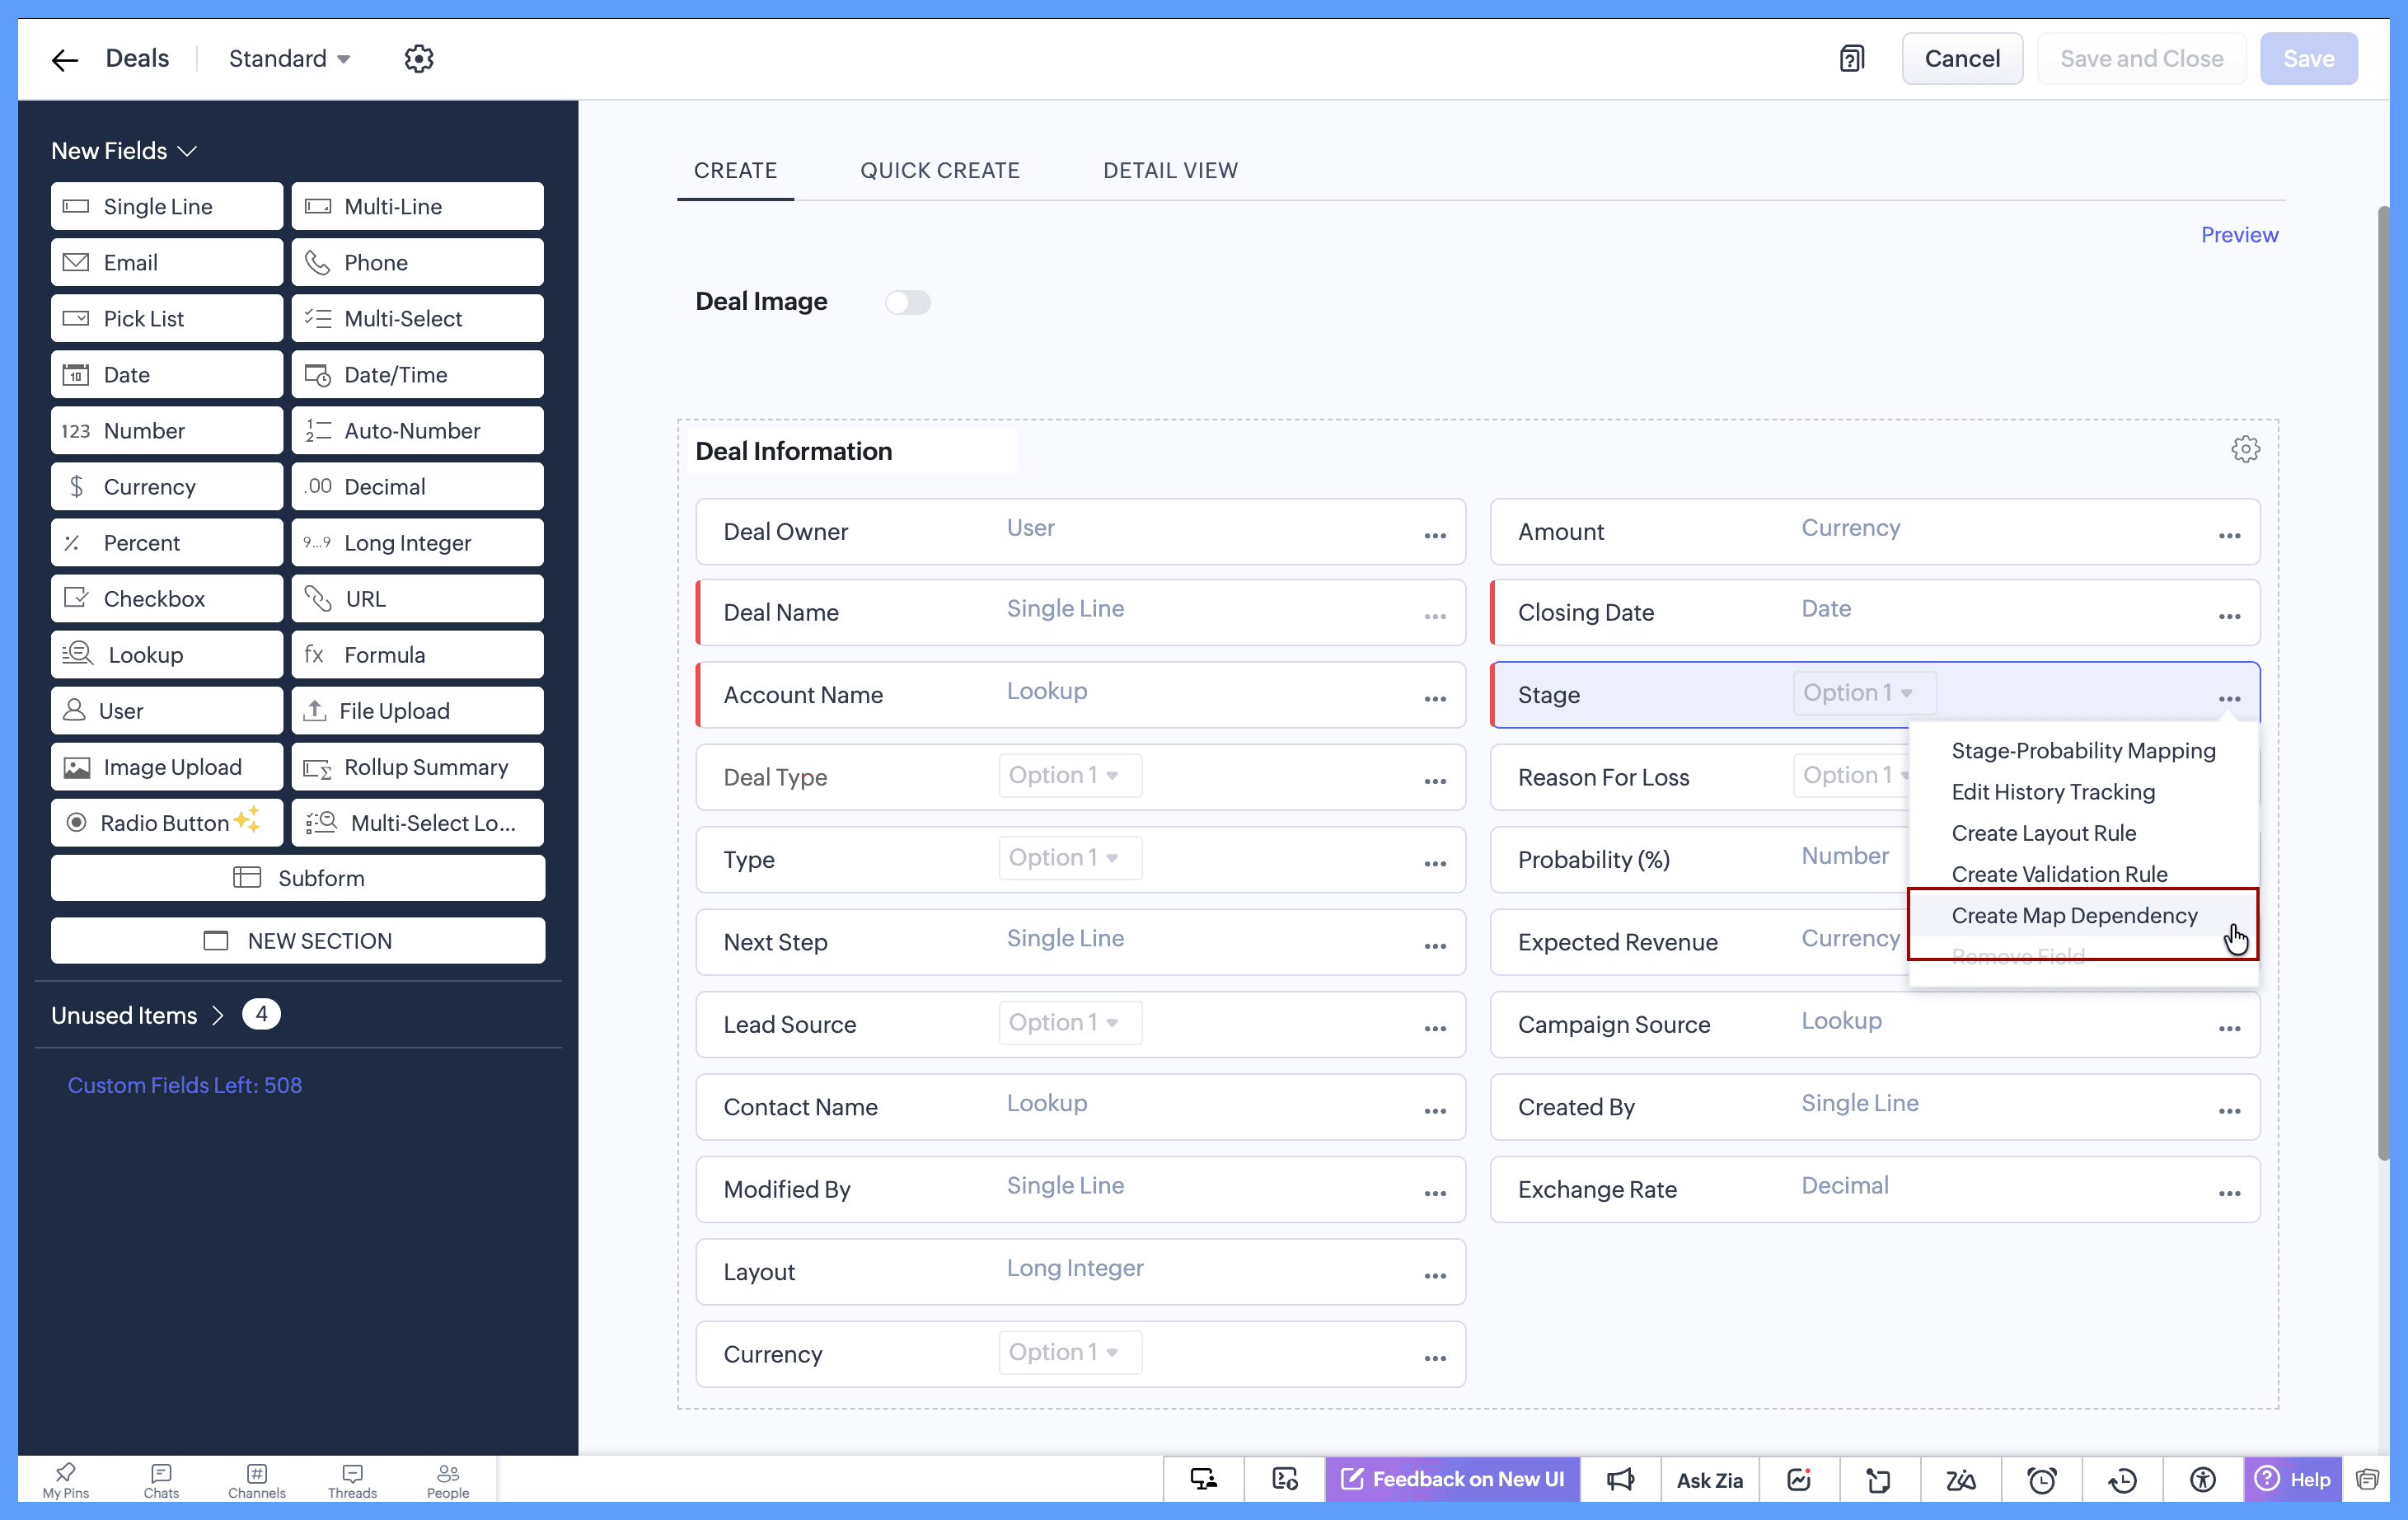Choose Stage-Probability Mapping from the menu

pyautogui.click(x=2083, y=750)
